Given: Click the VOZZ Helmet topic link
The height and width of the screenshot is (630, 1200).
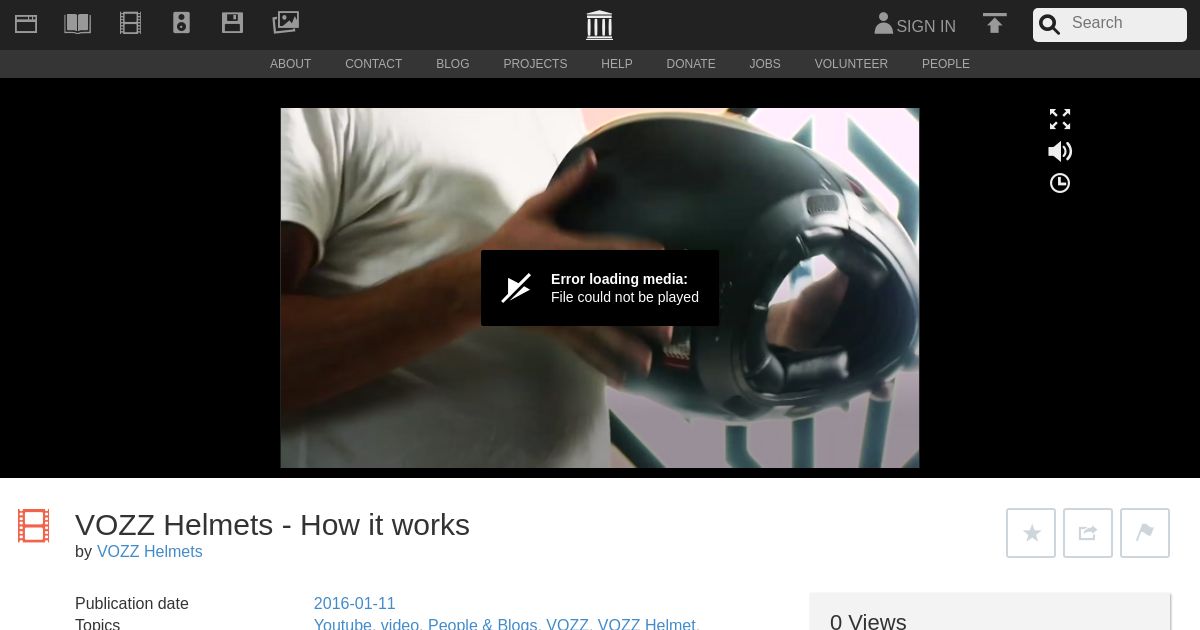Looking at the screenshot, I should [x=646, y=625].
